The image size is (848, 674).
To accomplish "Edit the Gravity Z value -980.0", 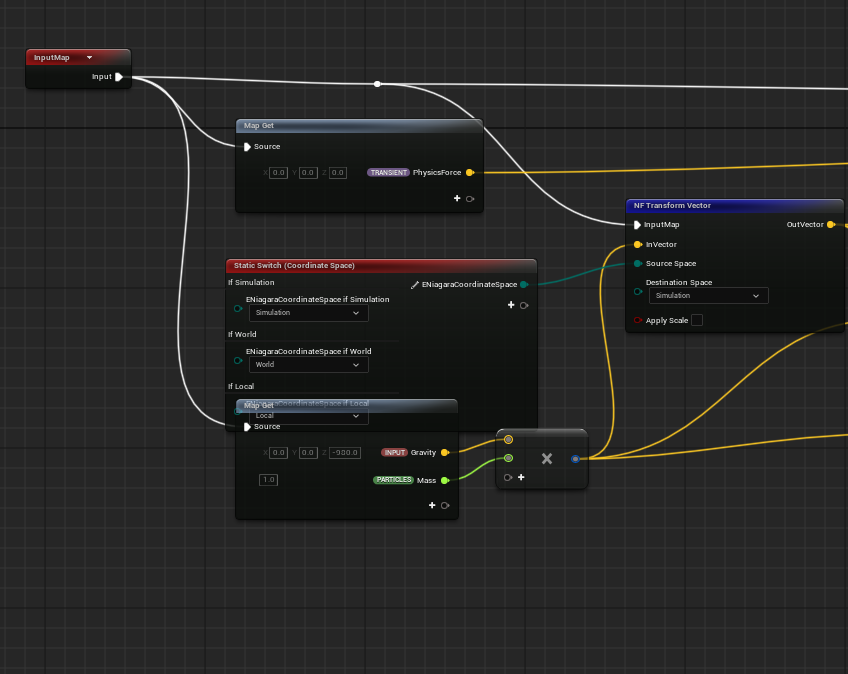I will click(345, 453).
